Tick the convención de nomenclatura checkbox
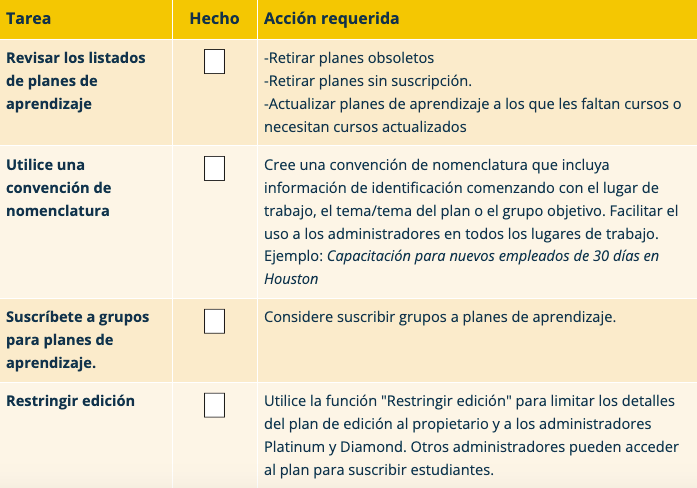Image resolution: width=697 pixels, height=488 pixels. click(214, 169)
